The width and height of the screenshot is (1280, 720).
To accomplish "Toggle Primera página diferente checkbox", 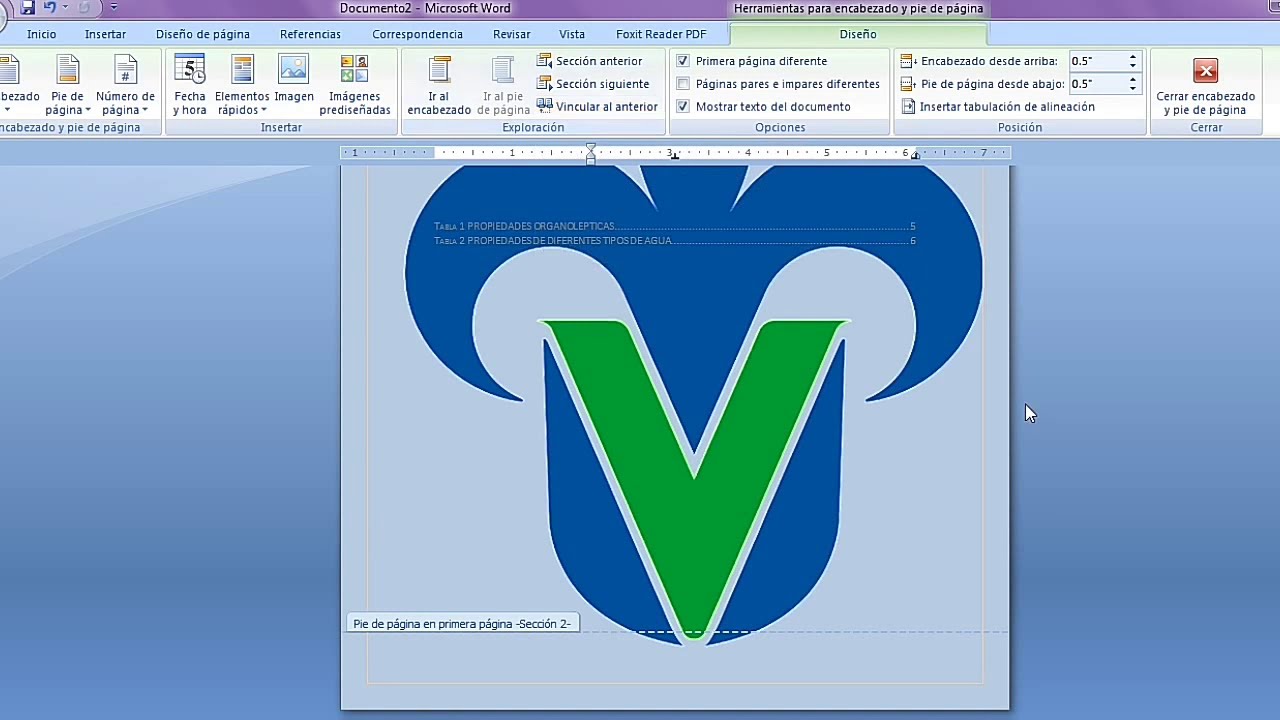I will tap(683, 61).
